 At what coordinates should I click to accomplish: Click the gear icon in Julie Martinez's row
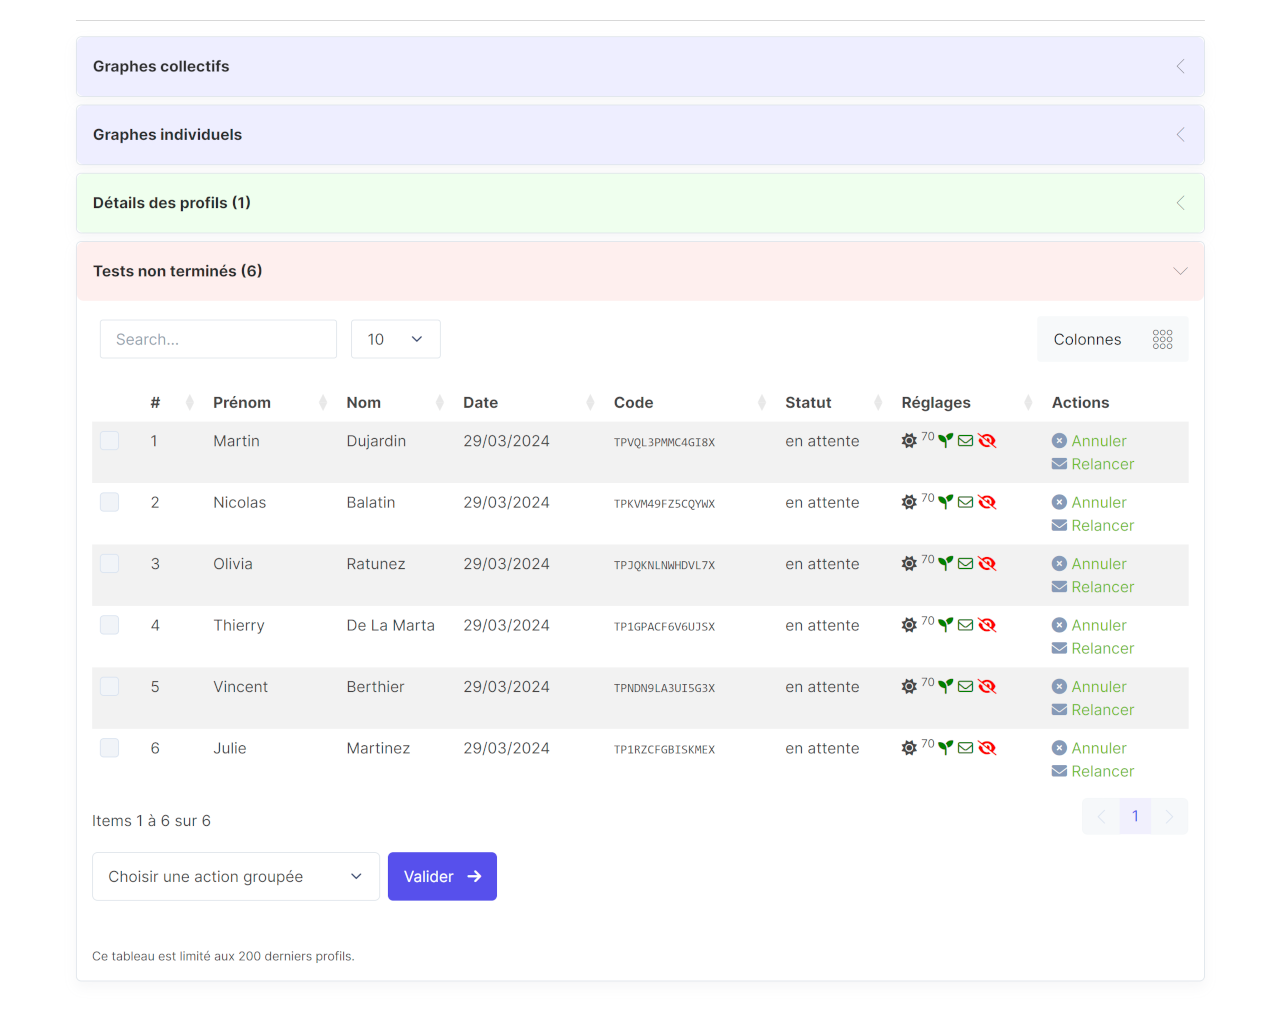click(x=909, y=748)
